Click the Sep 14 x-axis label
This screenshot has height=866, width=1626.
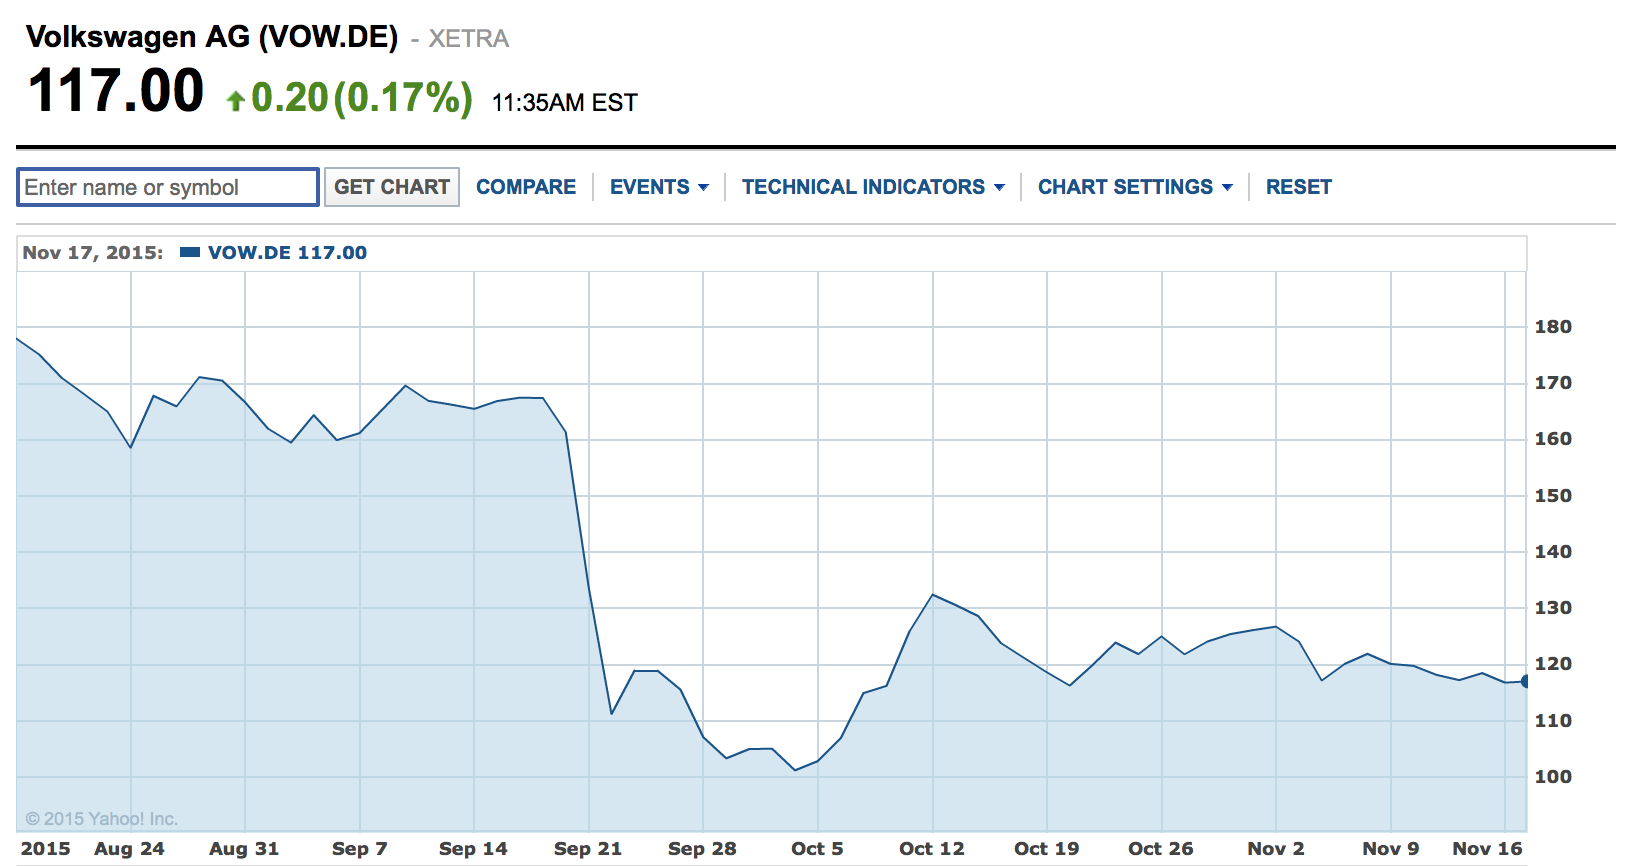tap(473, 849)
